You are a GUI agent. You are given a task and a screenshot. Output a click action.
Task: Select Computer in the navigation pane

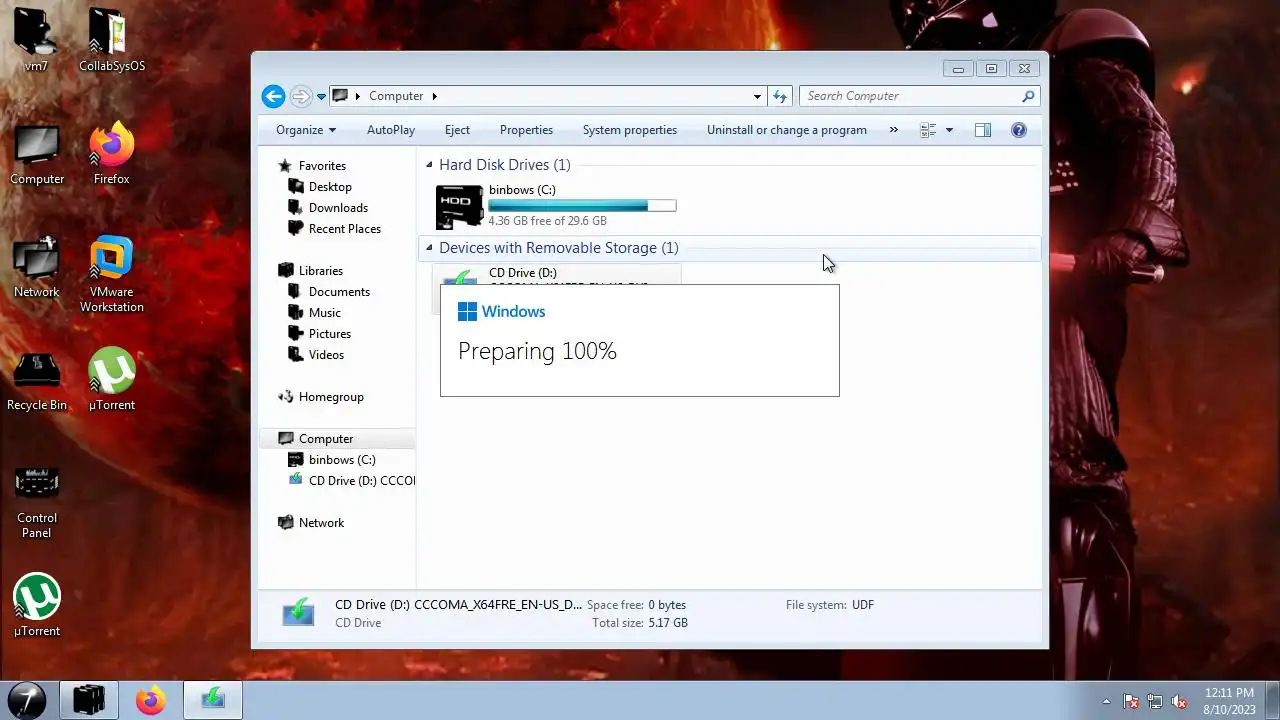(326, 439)
